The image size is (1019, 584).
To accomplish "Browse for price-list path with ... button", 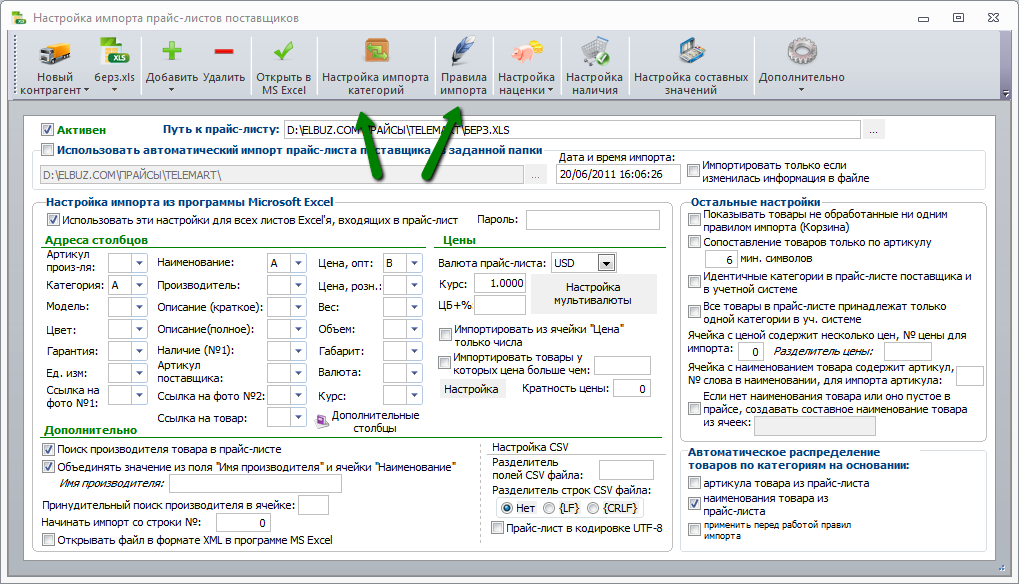I will click(873, 130).
